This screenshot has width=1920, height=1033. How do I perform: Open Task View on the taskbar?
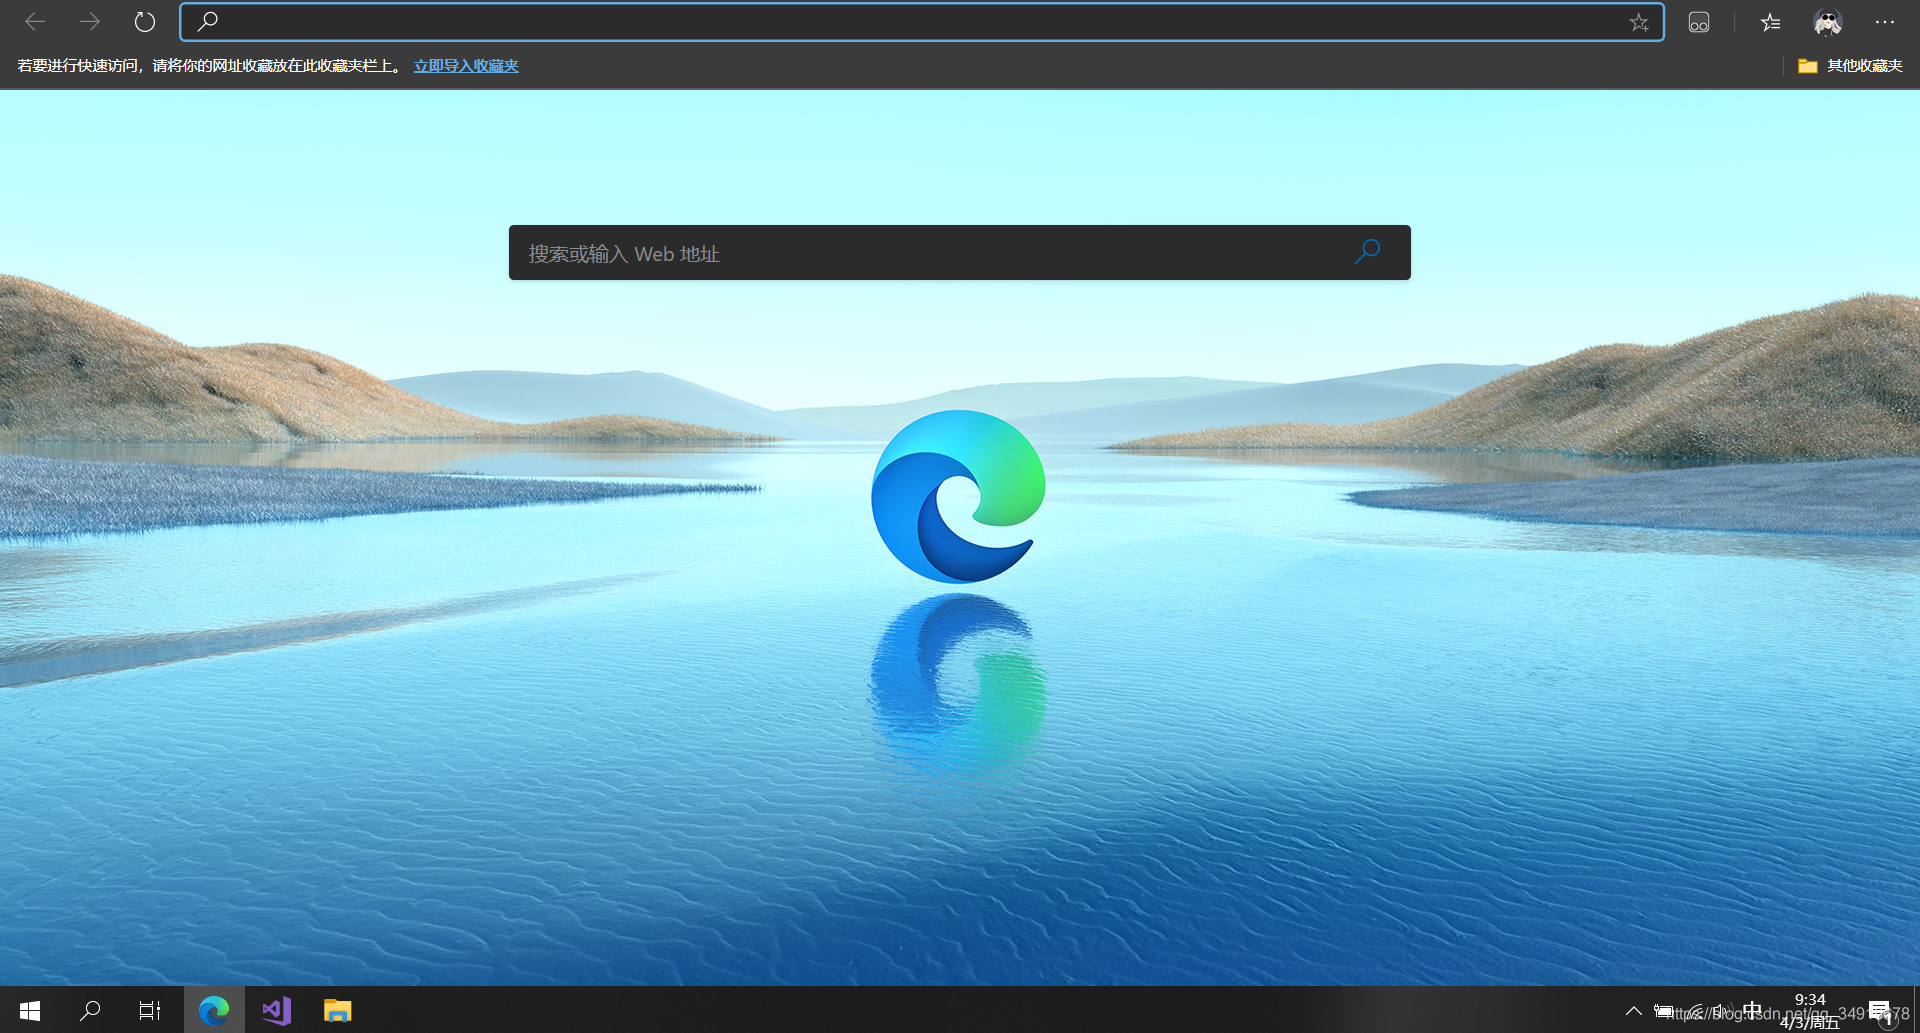tap(150, 1010)
